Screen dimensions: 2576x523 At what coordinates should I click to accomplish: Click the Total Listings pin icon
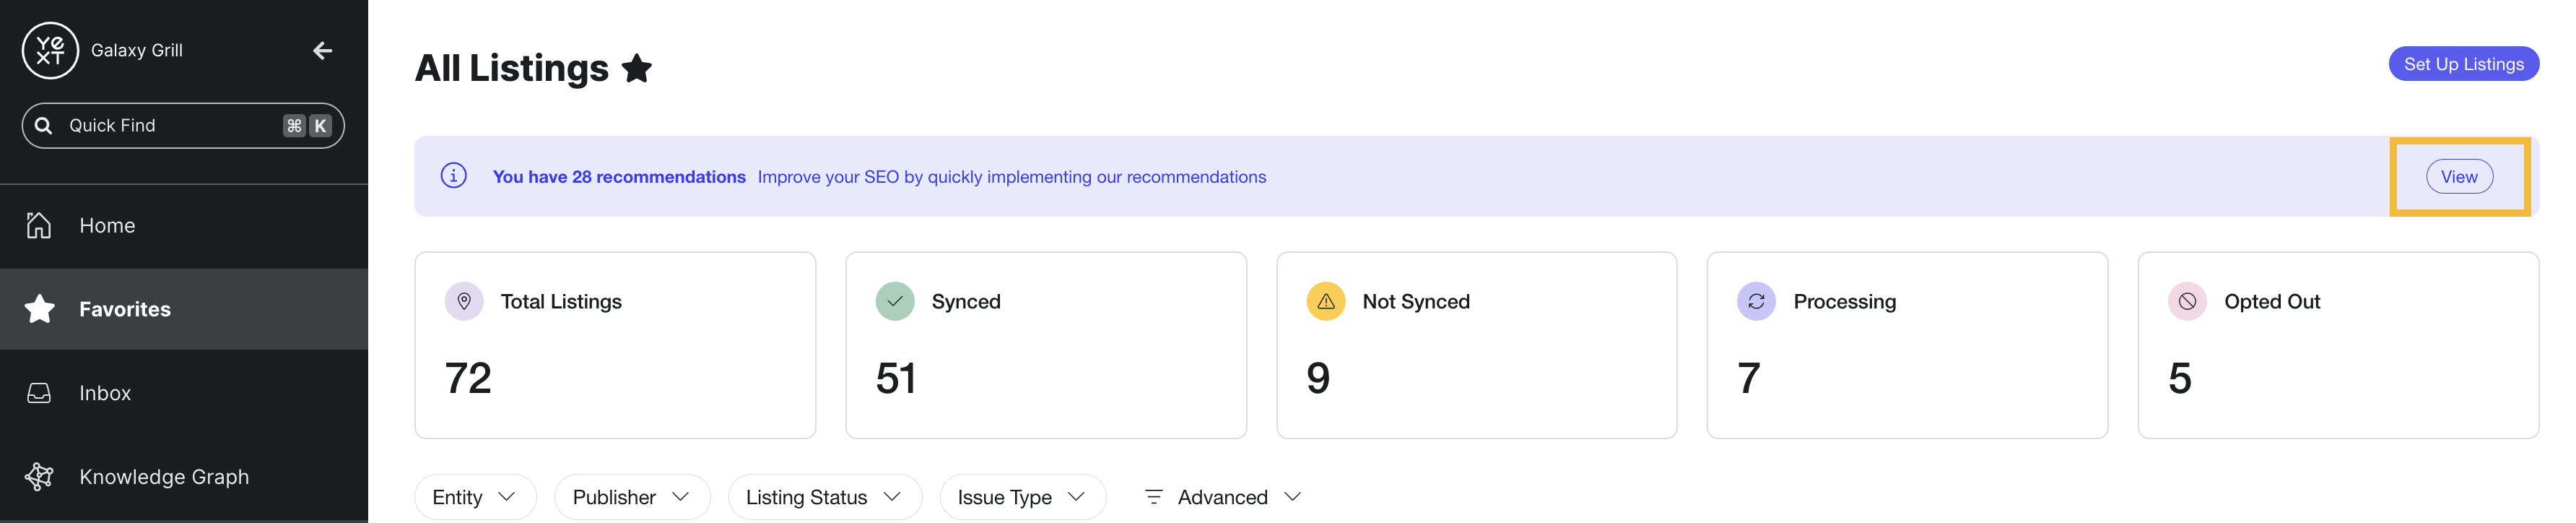point(464,301)
